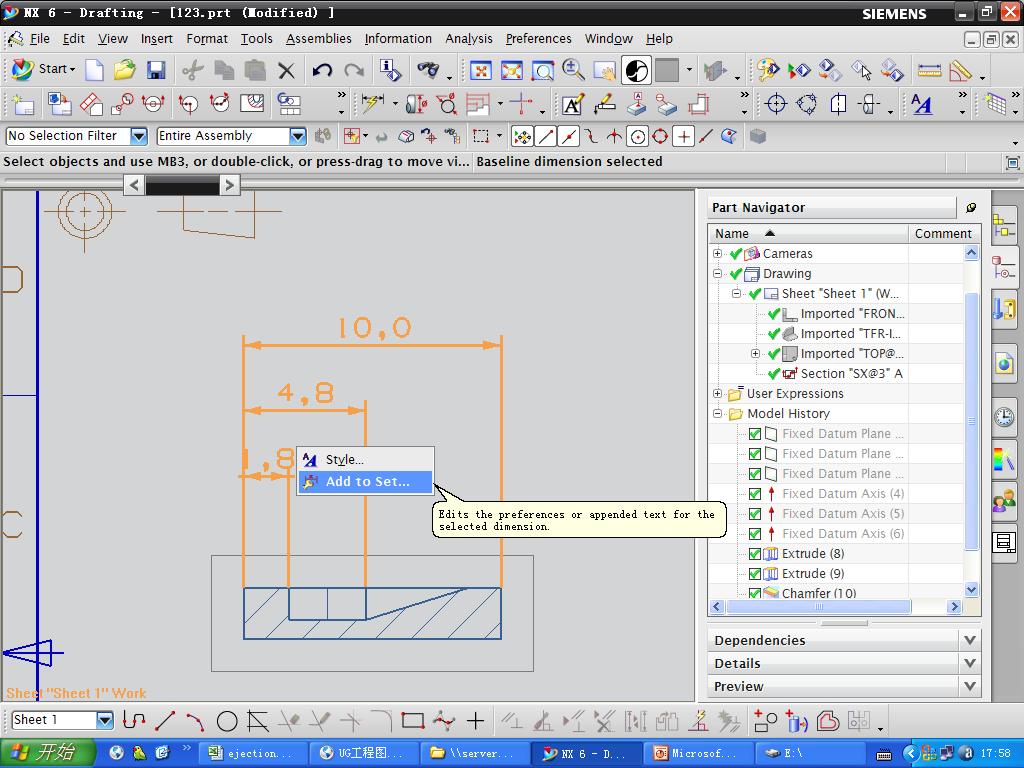Click the Save floppy disk icon
Screen dimensions: 1024x768
(156, 70)
